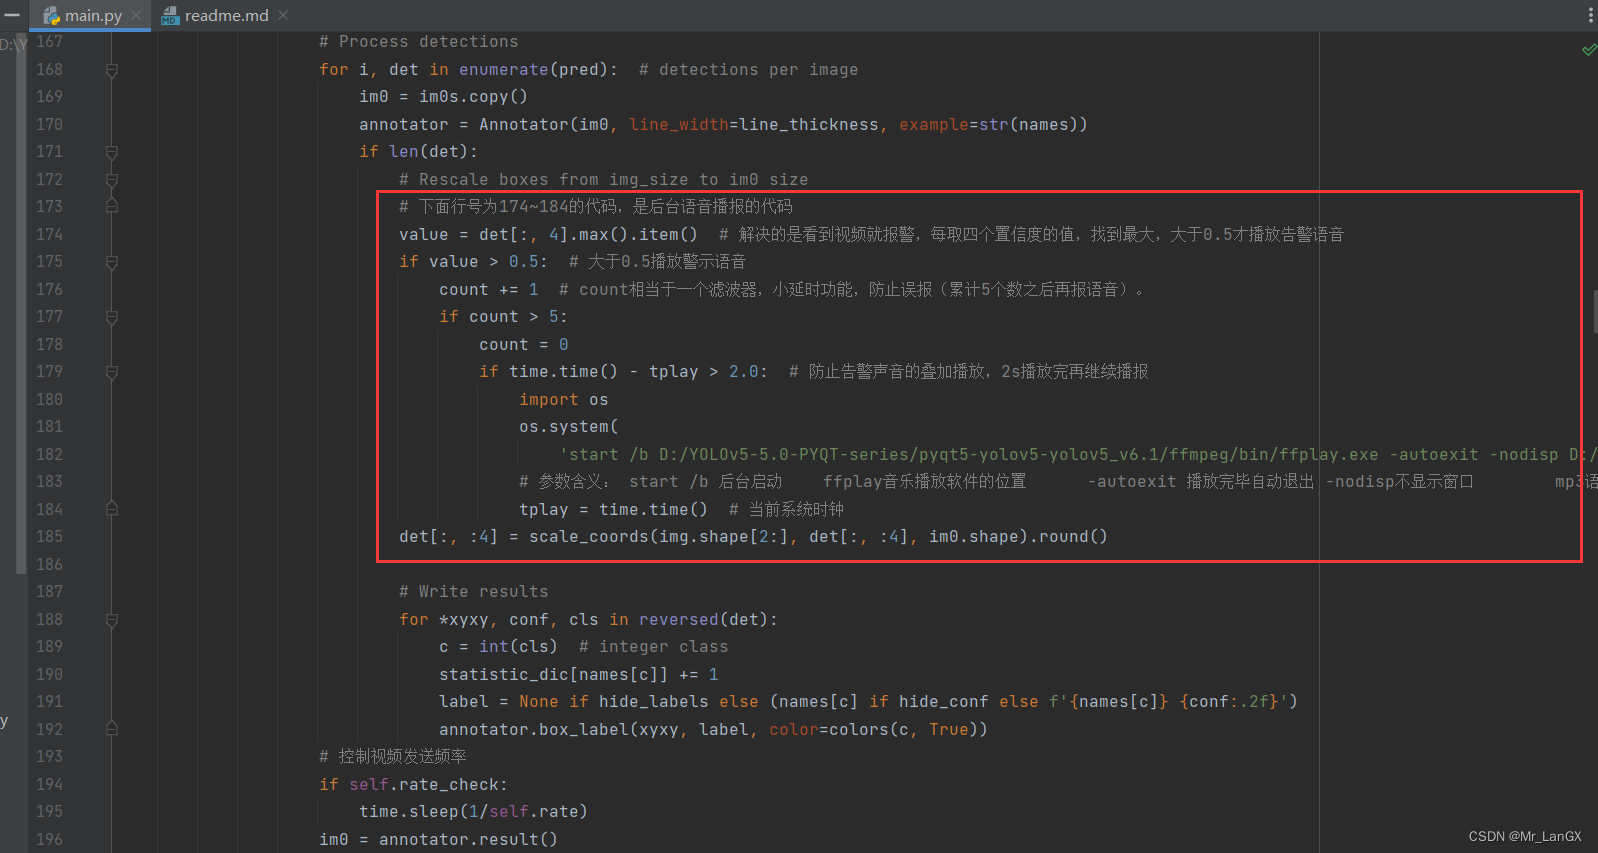Click 'annotator.box_label' on line 192
1598x853 pixels.
click(x=534, y=730)
